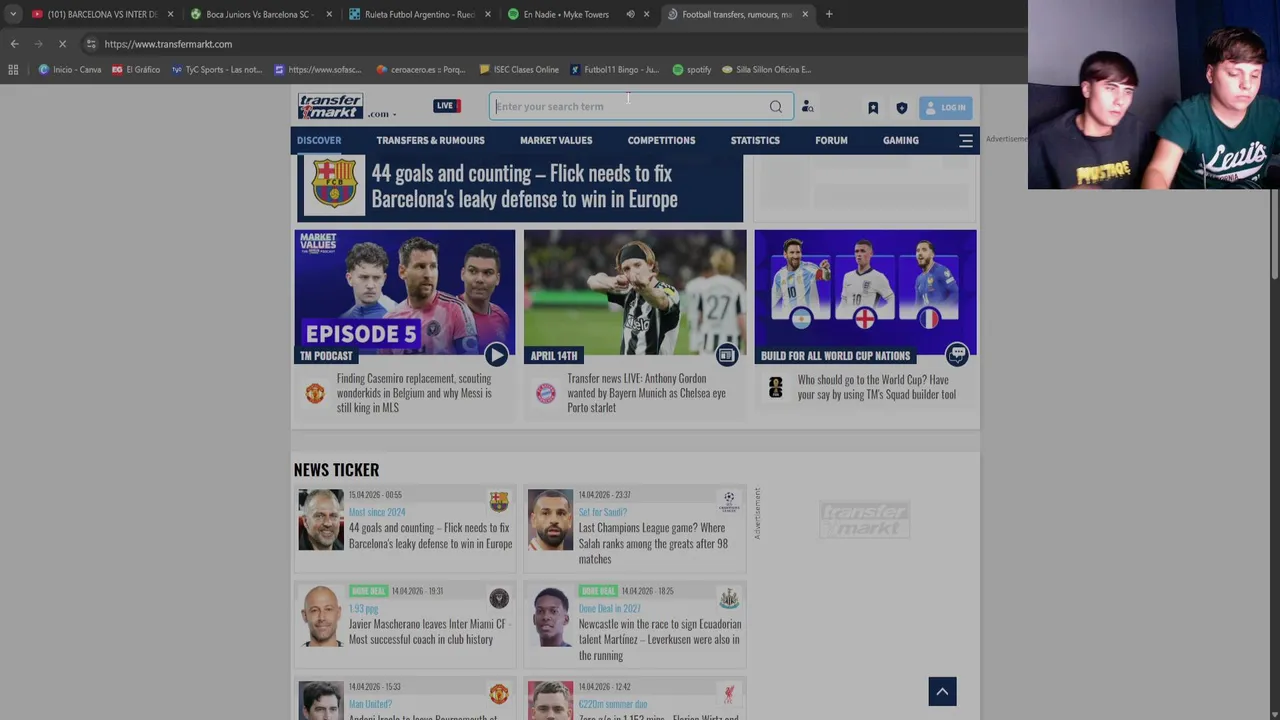The height and width of the screenshot is (720, 1280).
Task: Click the Newcastle crest on Done Deal story
Action: click(x=729, y=598)
